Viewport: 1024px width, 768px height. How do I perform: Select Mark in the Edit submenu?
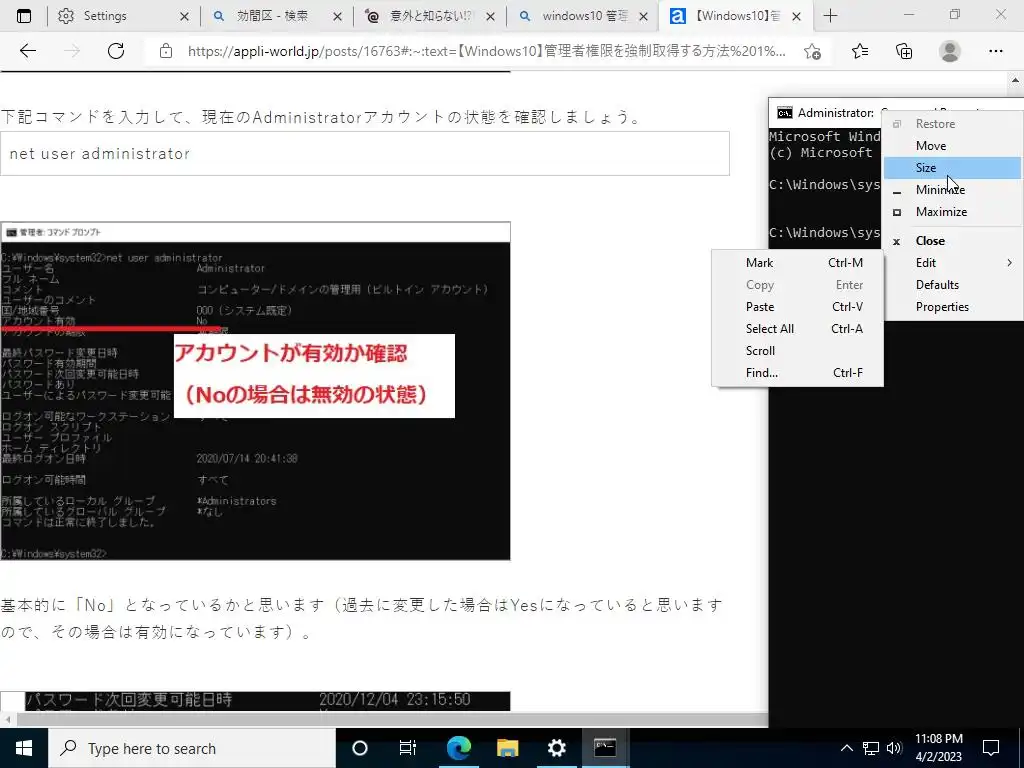click(x=797, y=263)
